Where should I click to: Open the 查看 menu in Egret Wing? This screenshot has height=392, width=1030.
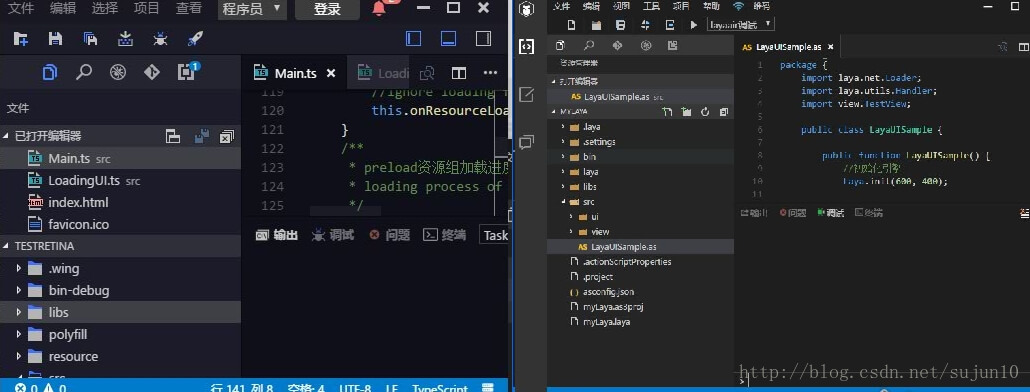(189, 9)
